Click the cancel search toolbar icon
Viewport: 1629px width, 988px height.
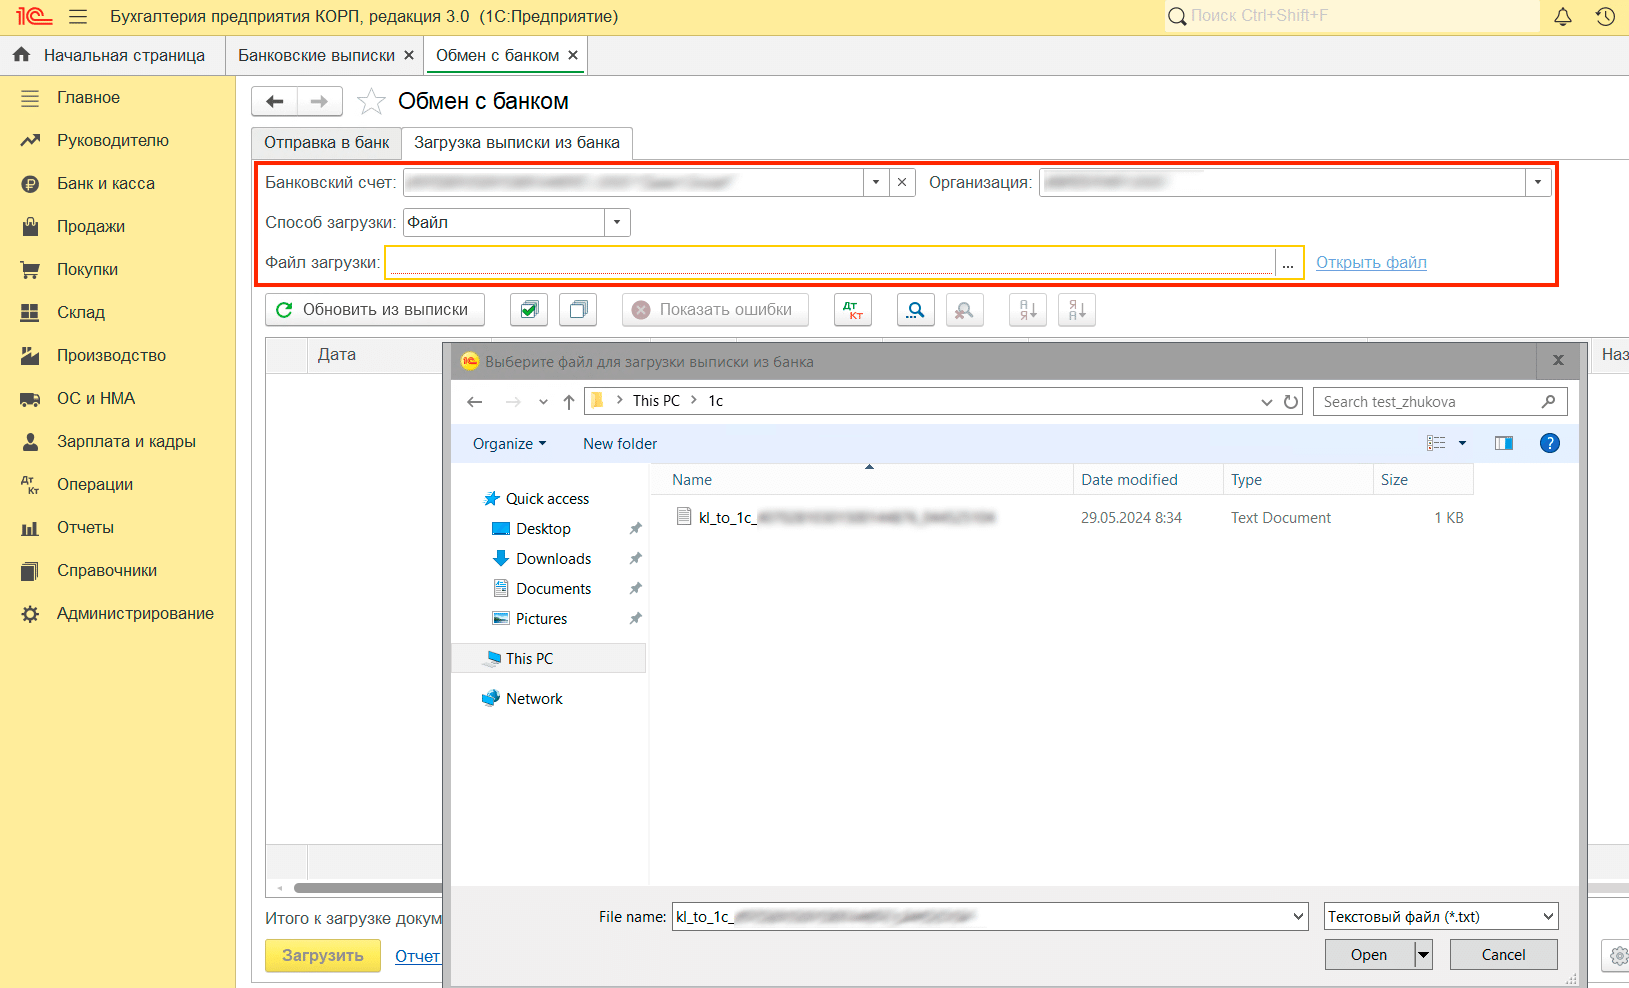(x=964, y=310)
